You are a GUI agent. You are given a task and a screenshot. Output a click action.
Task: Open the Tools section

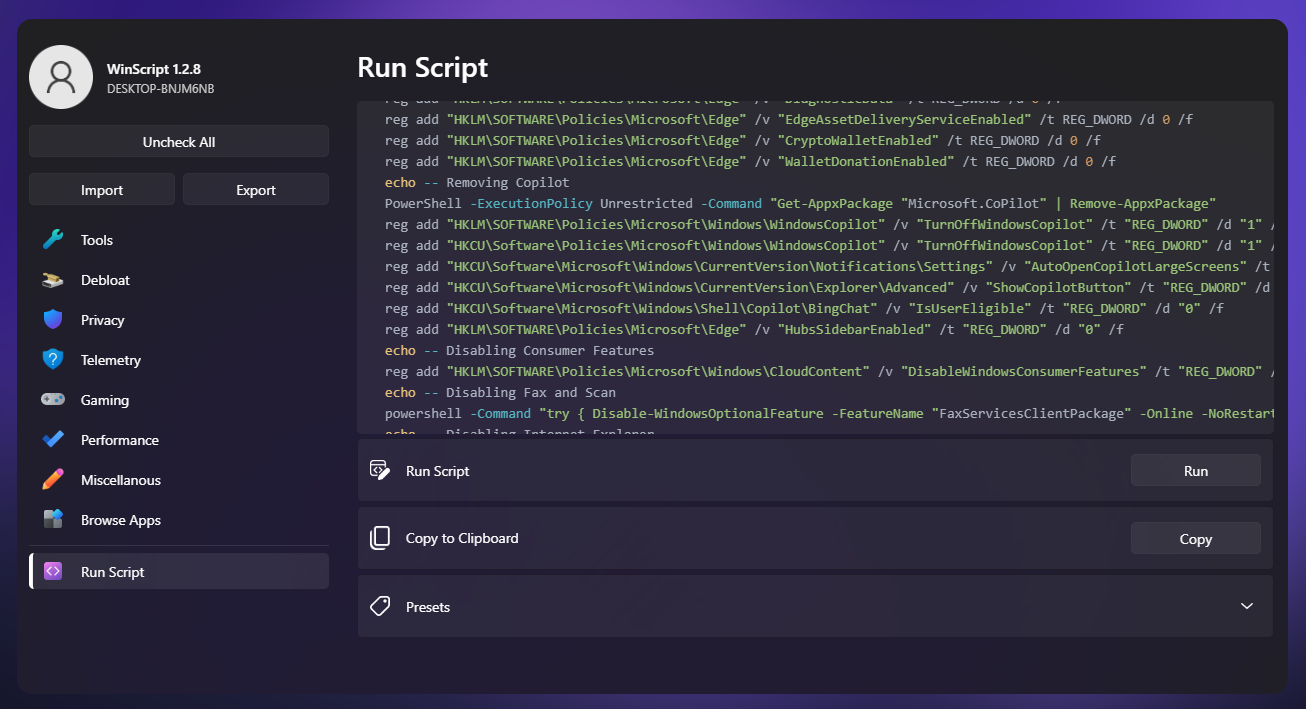179,240
